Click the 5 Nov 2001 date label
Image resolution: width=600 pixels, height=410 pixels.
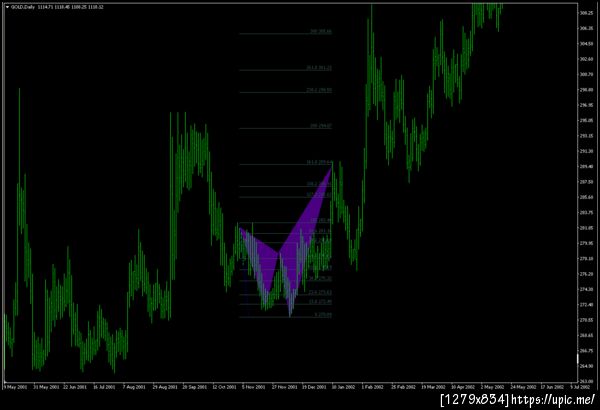[x=253, y=387]
